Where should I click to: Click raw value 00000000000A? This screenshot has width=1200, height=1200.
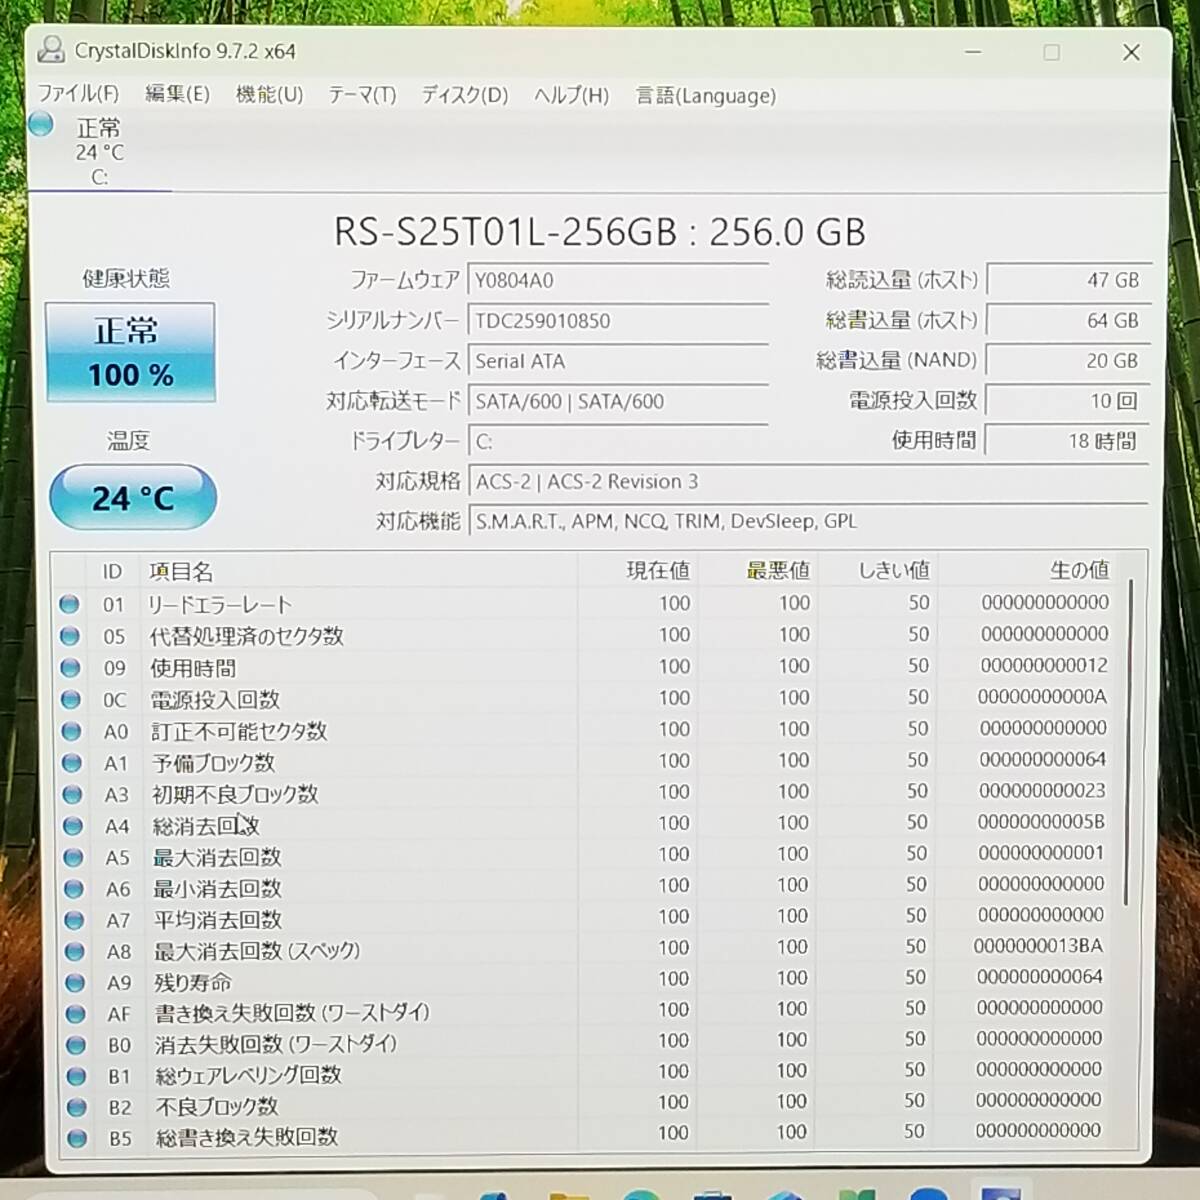click(x=1042, y=696)
